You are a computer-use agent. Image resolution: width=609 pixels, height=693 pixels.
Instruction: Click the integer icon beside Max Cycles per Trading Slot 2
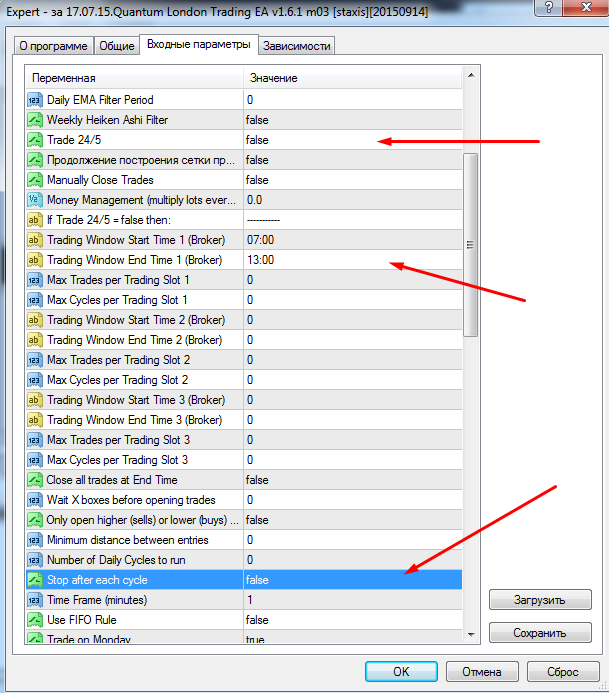(35, 380)
